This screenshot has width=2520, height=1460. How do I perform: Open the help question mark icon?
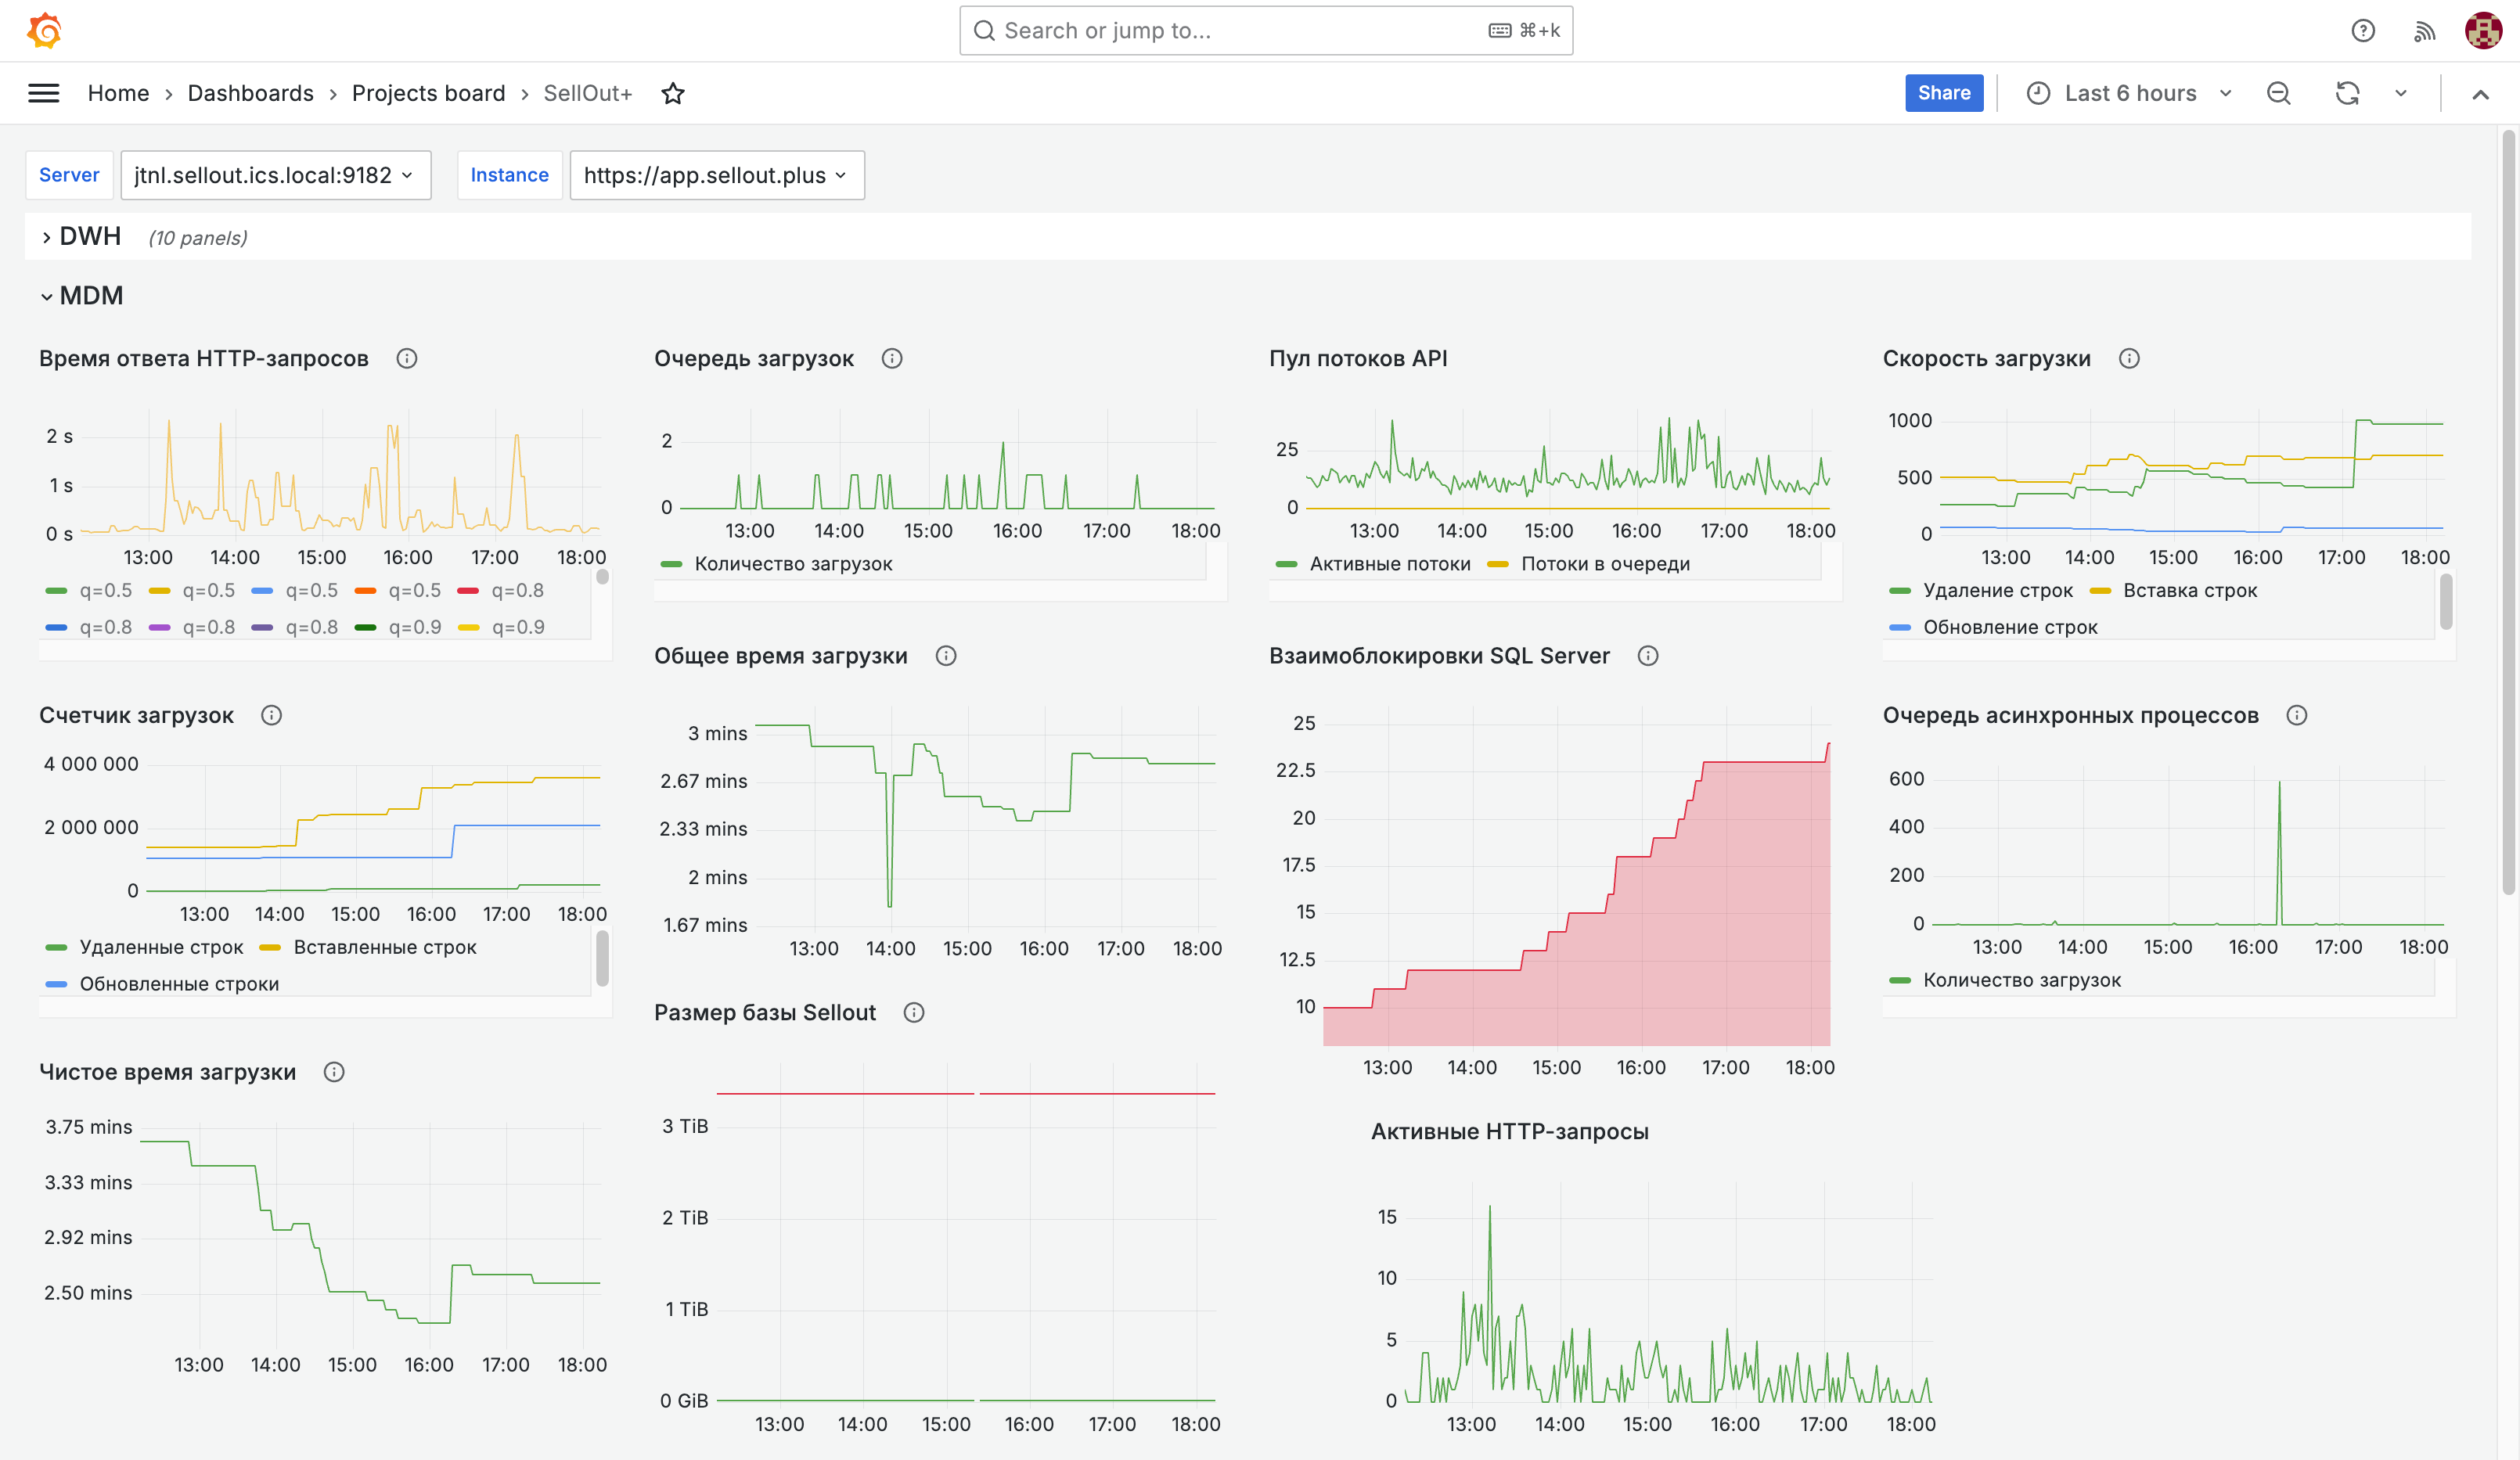point(2363,31)
